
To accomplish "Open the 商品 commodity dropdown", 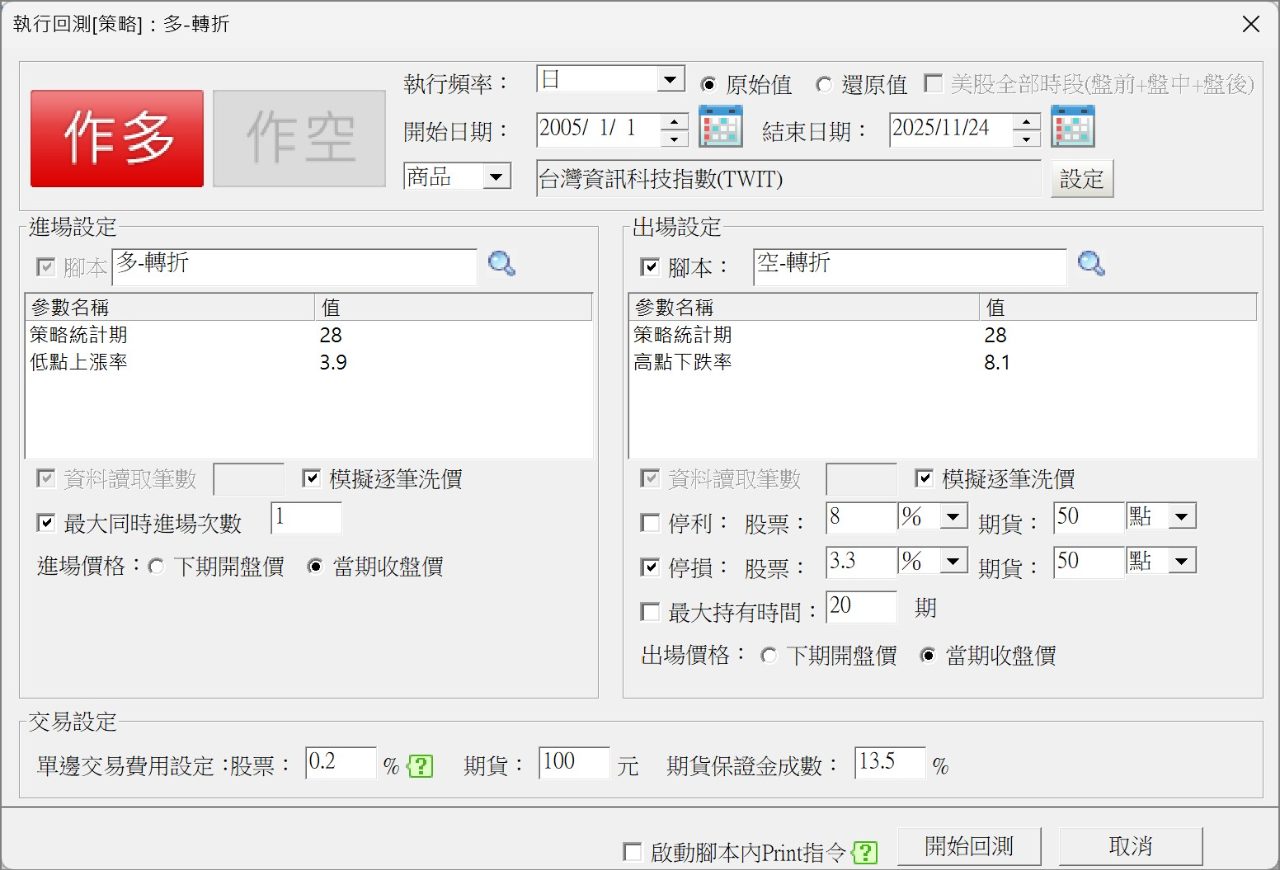I will point(493,176).
